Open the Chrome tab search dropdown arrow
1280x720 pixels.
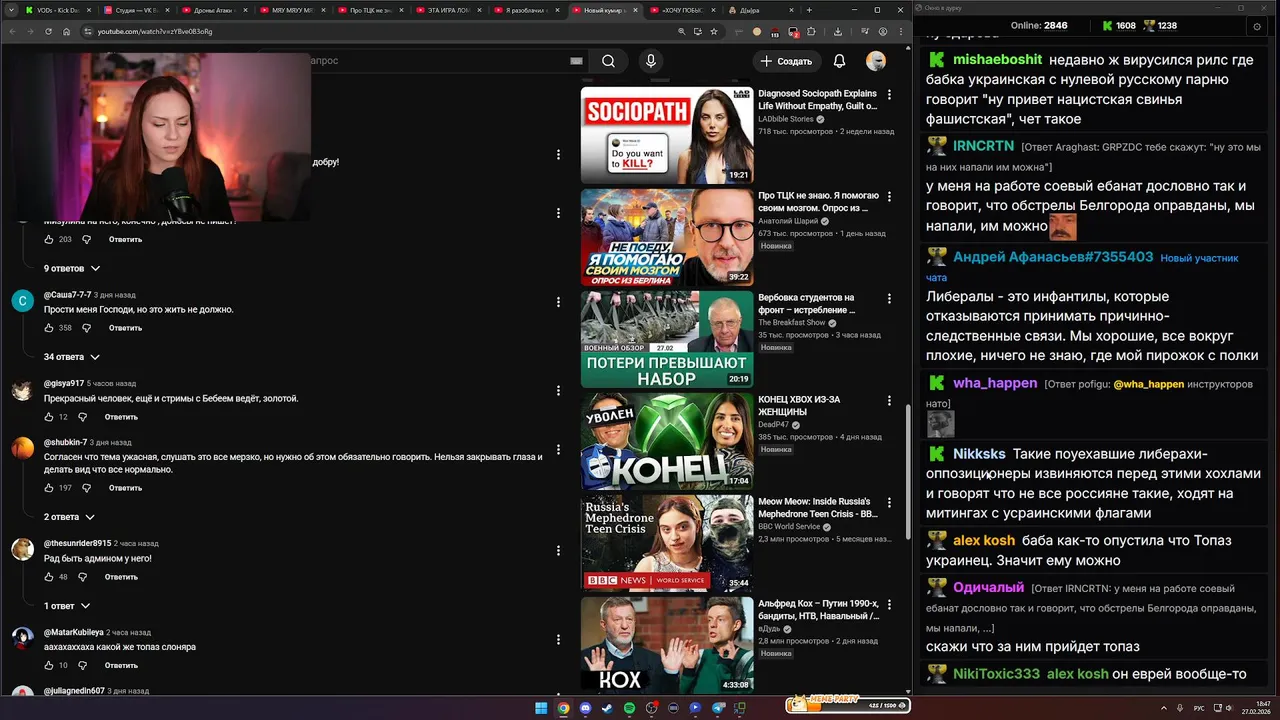tap(12, 10)
